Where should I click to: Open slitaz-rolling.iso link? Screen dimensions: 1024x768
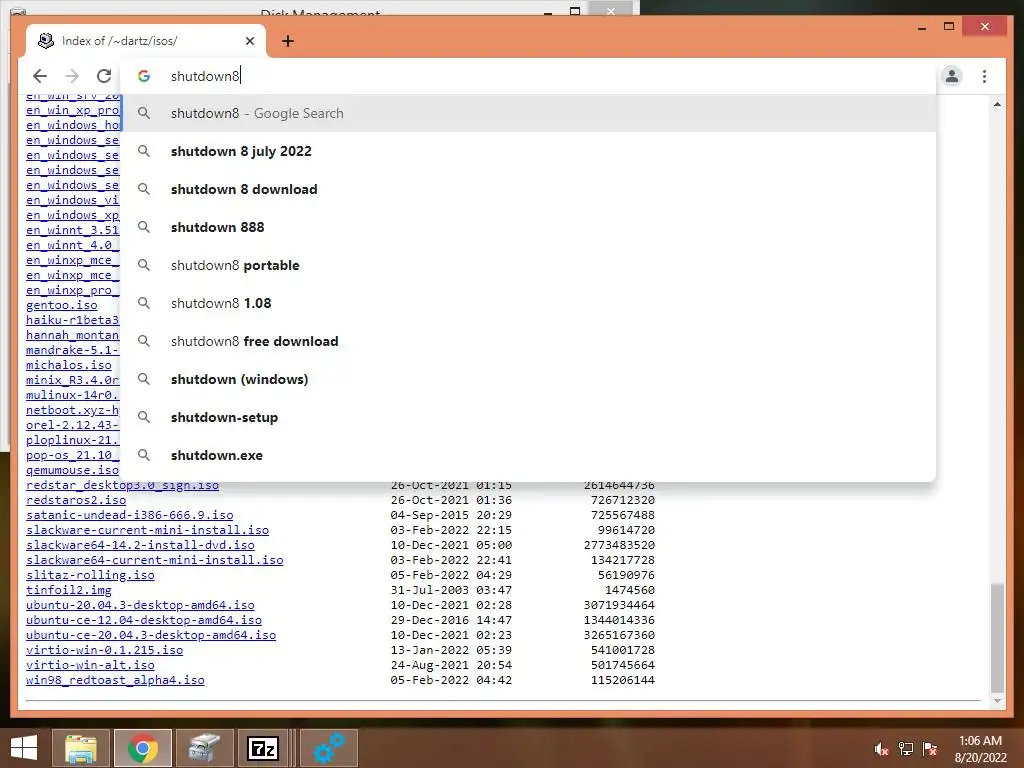click(90, 575)
